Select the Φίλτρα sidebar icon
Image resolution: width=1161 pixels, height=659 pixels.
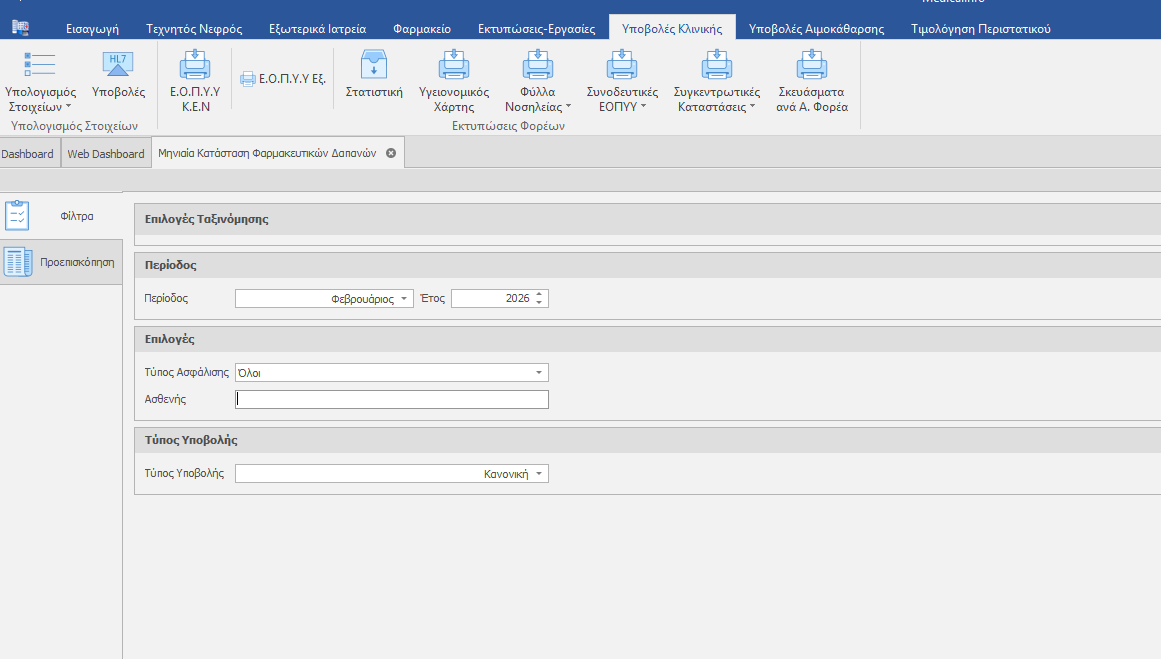19,216
